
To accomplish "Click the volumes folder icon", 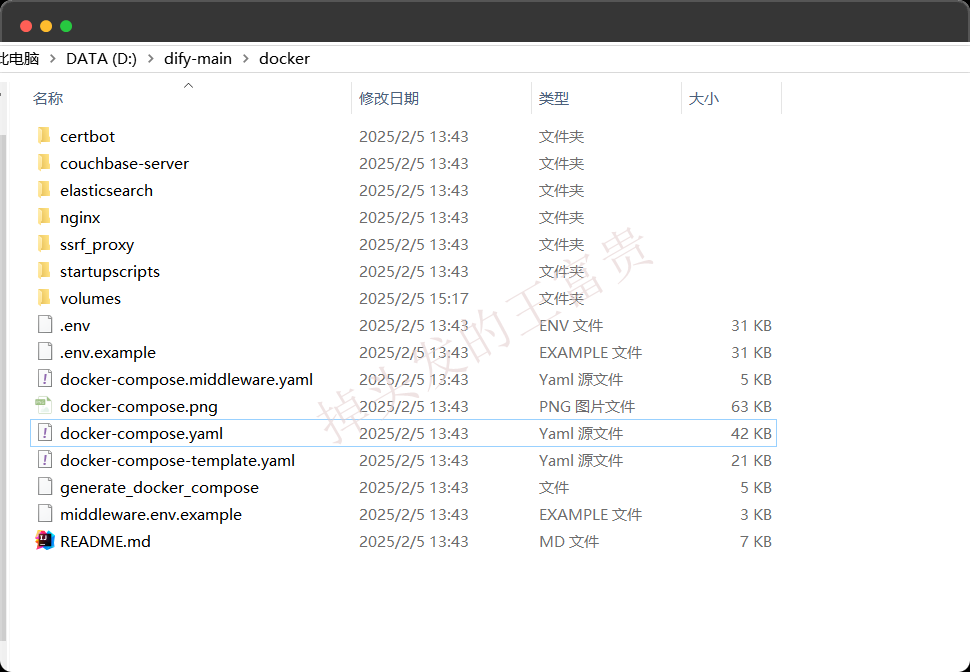I will click(x=44, y=298).
